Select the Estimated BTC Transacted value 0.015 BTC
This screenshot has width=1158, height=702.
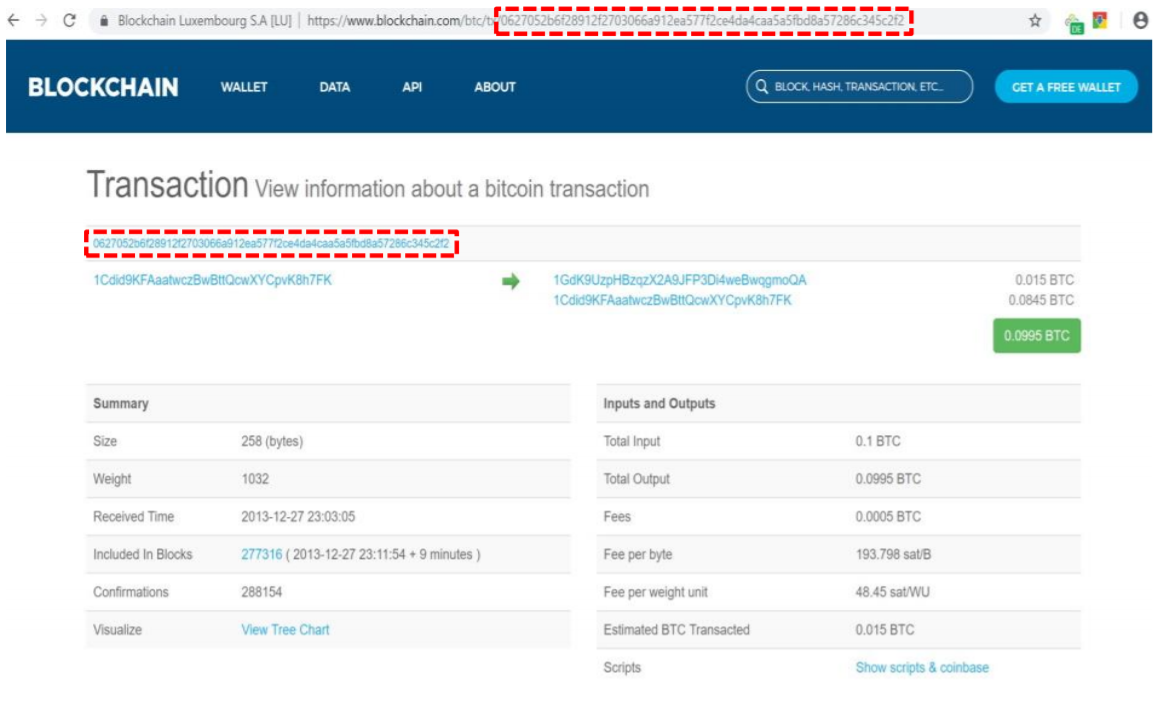pyautogui.click(x=884, y=630)
